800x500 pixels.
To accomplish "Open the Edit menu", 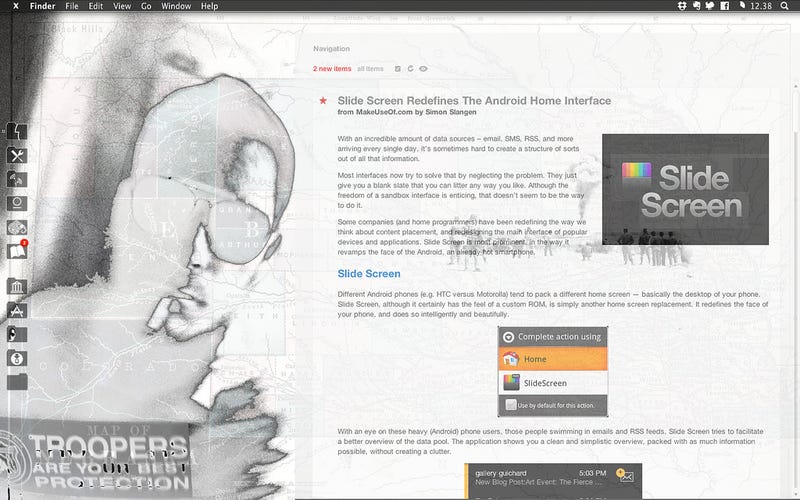I will [96, 6].
